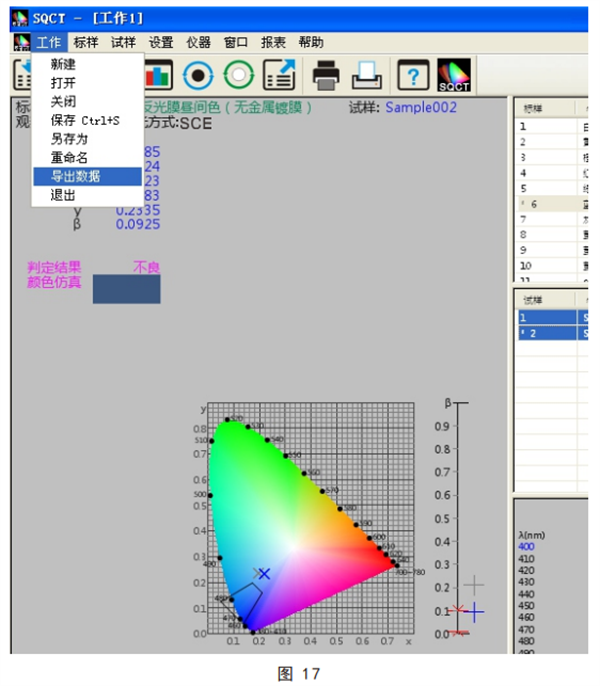The height and width of the screenshot is (686, 600).
Task: Click the green ring toolbar icon
Action: 239,75
